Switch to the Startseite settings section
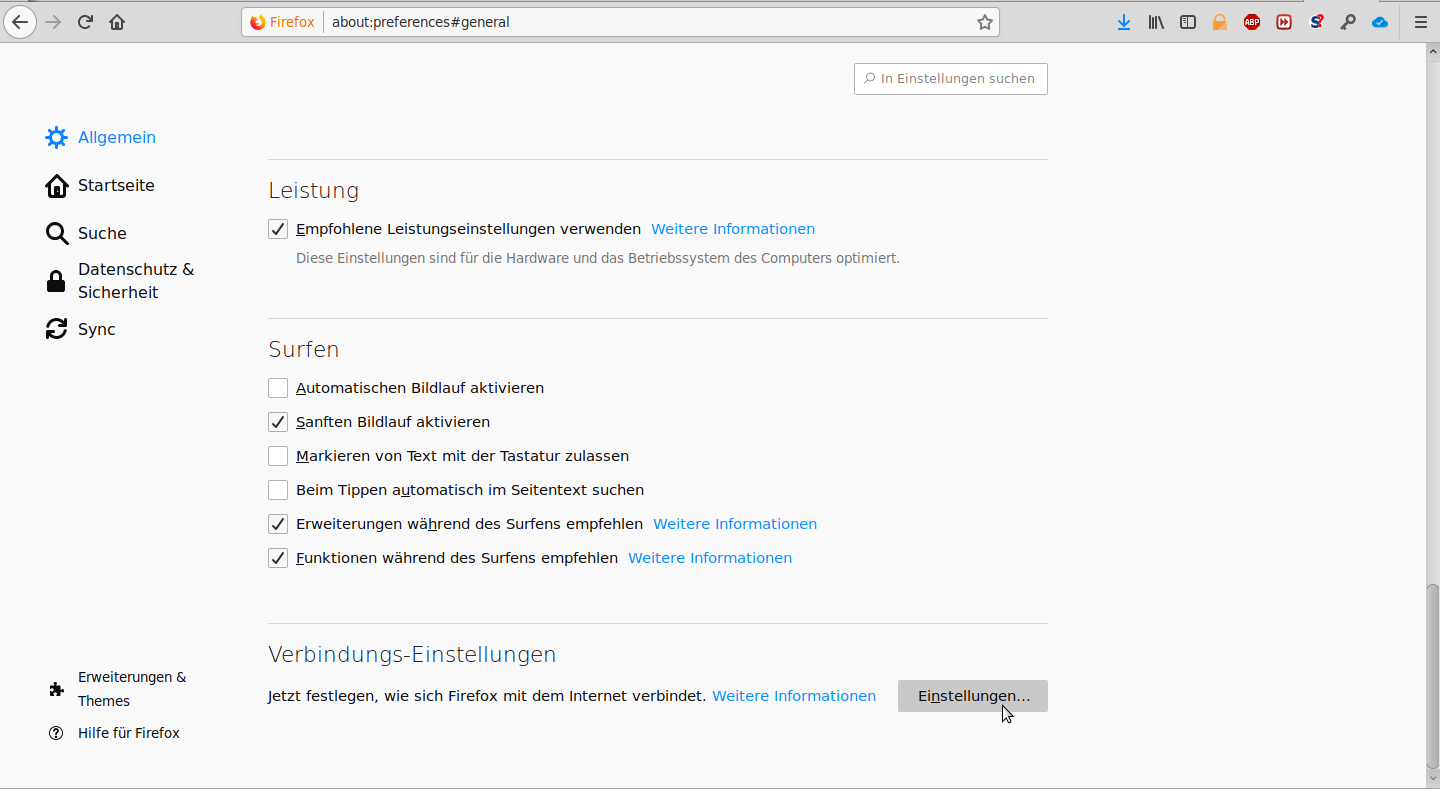This screenshot has height=789, width=1440. click(115, 186)
